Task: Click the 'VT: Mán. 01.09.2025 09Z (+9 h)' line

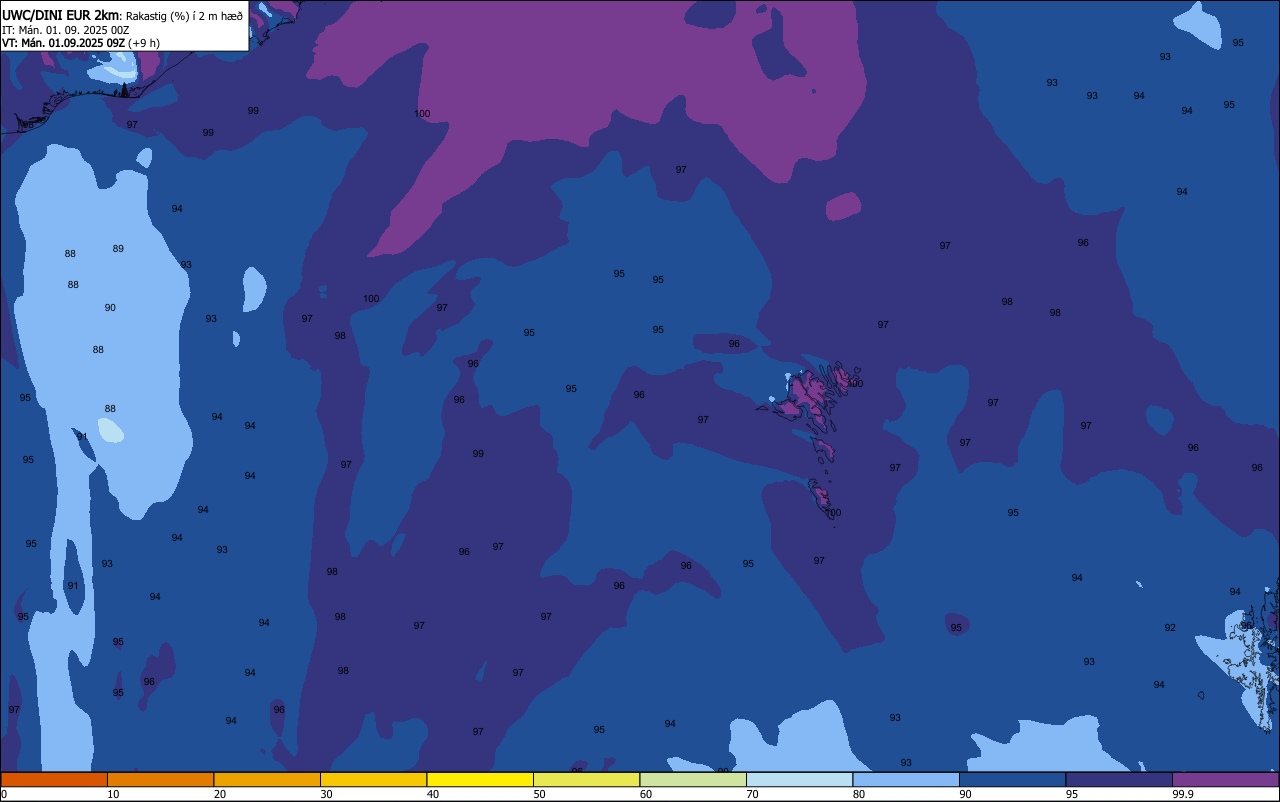Action: (x=81, y=43)
